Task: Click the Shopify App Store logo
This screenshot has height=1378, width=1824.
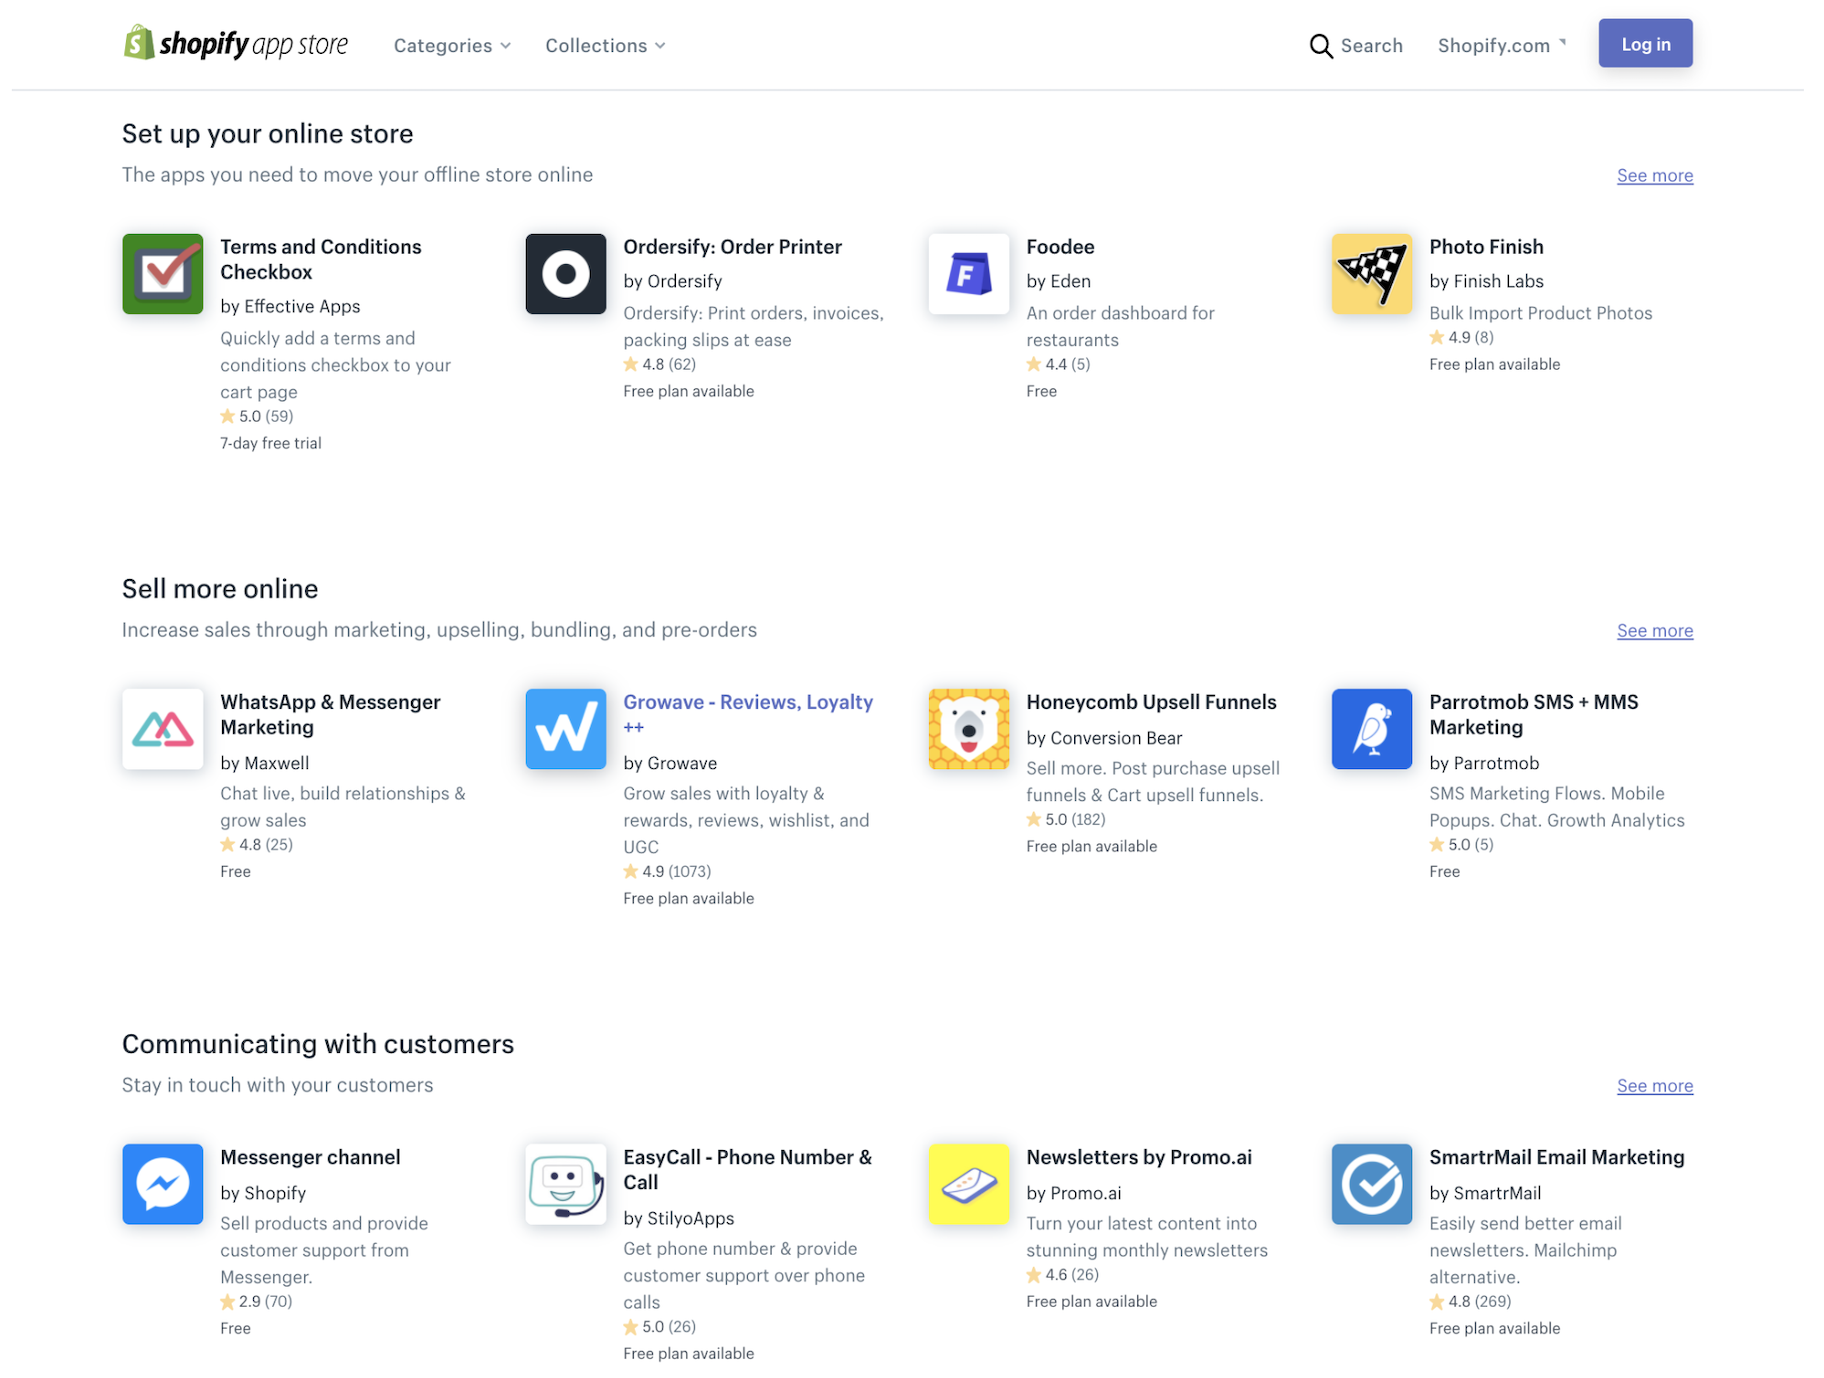Action: 236,44
